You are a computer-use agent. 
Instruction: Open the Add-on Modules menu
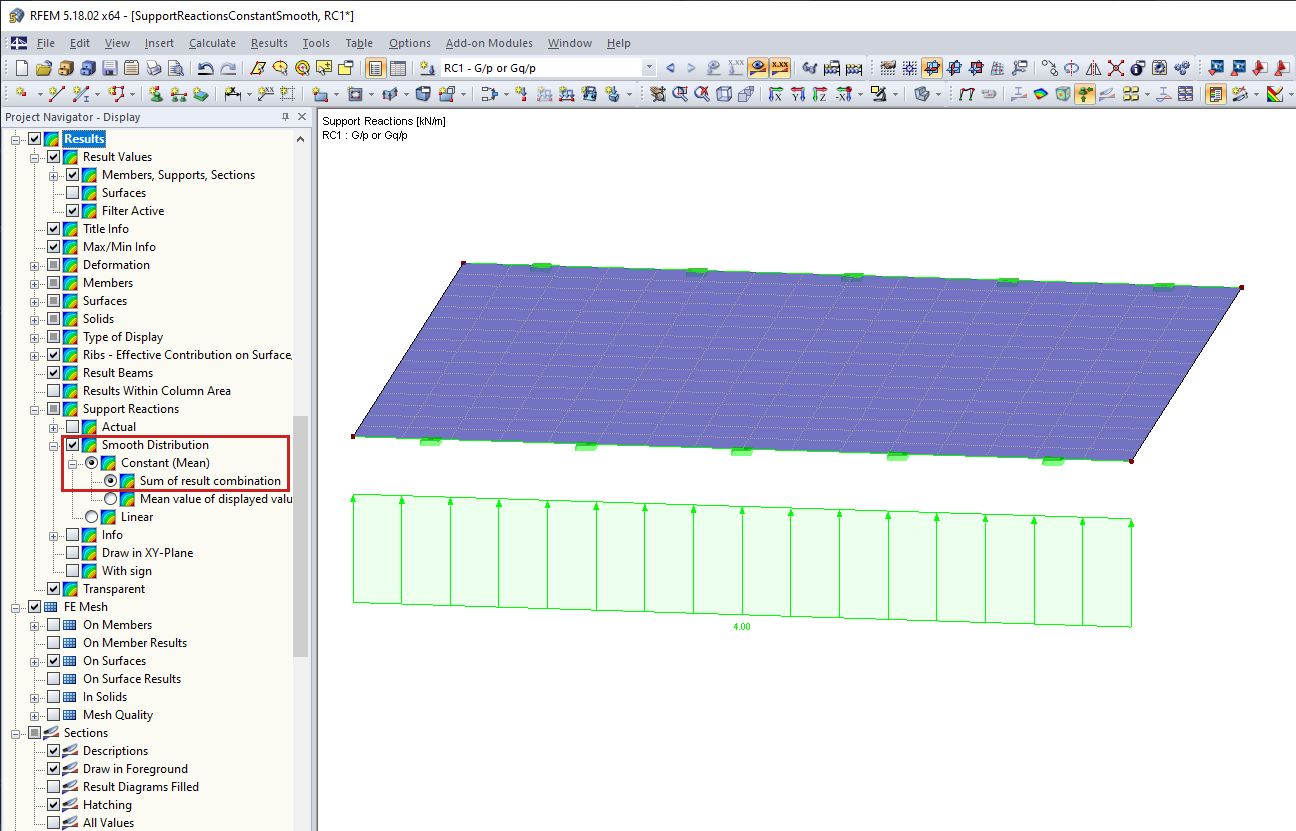489,43
